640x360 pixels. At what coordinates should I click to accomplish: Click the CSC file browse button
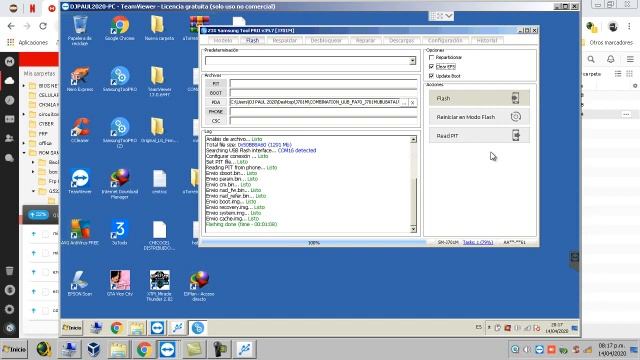(216, 121)
